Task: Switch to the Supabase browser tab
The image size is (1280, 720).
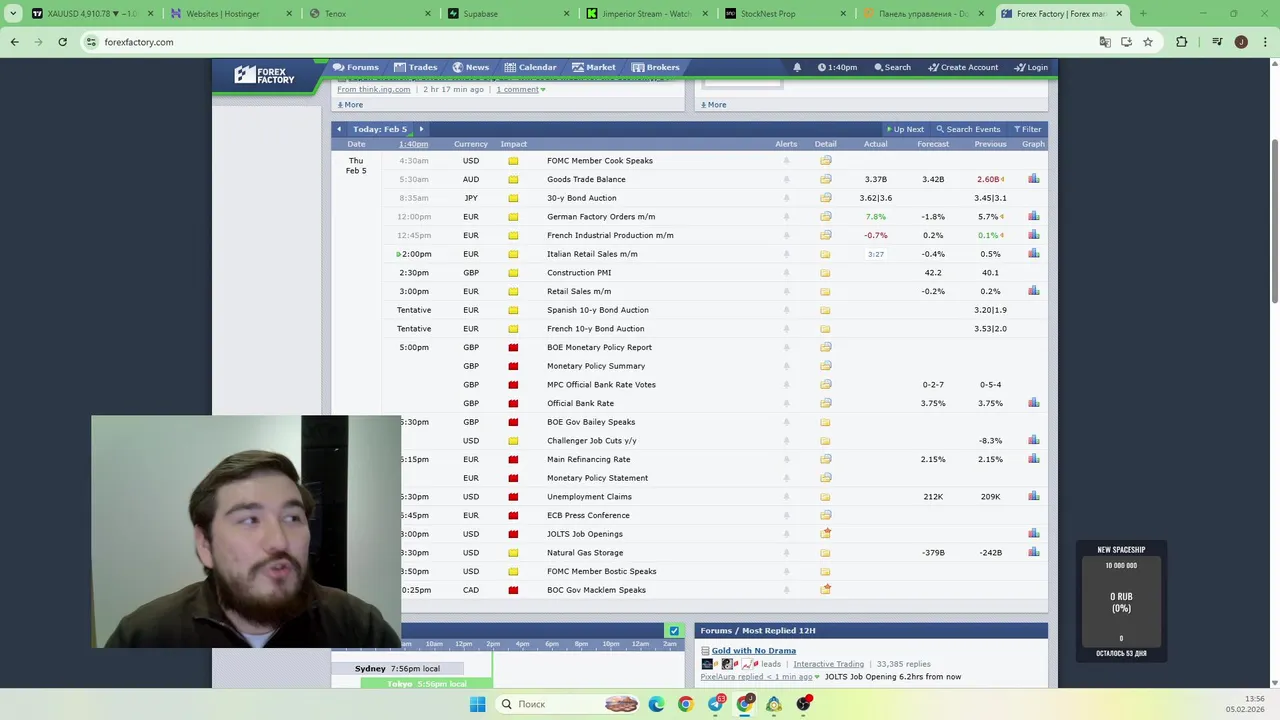Action: tap(510, 14)
